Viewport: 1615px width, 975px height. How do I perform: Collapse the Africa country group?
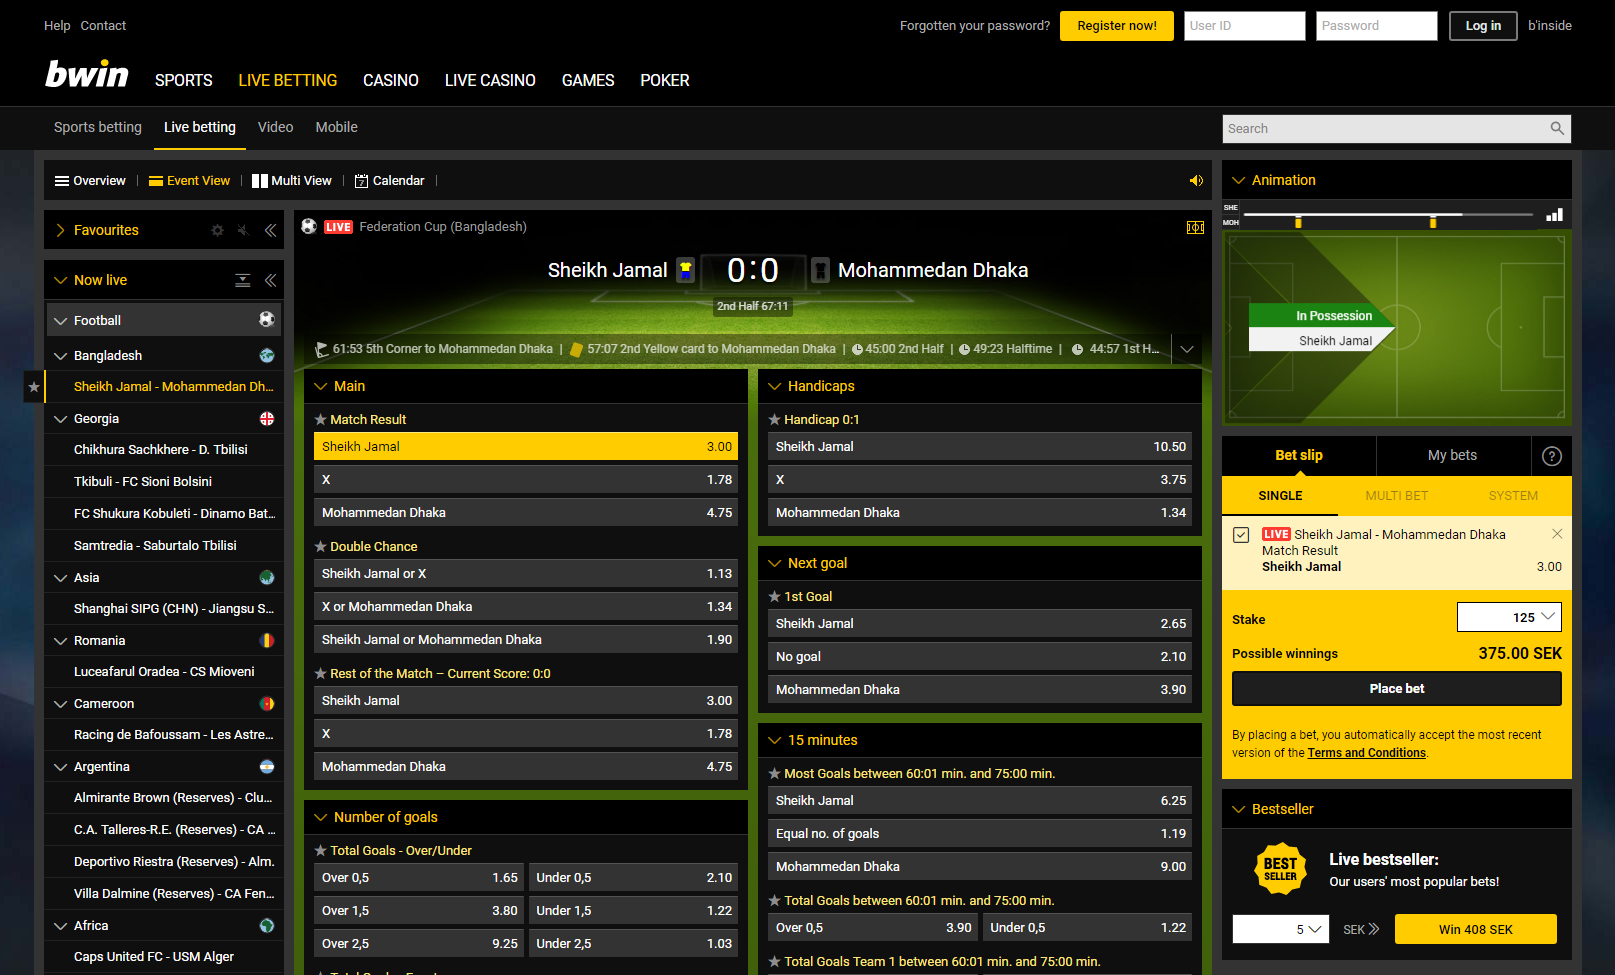click(62, 925)
